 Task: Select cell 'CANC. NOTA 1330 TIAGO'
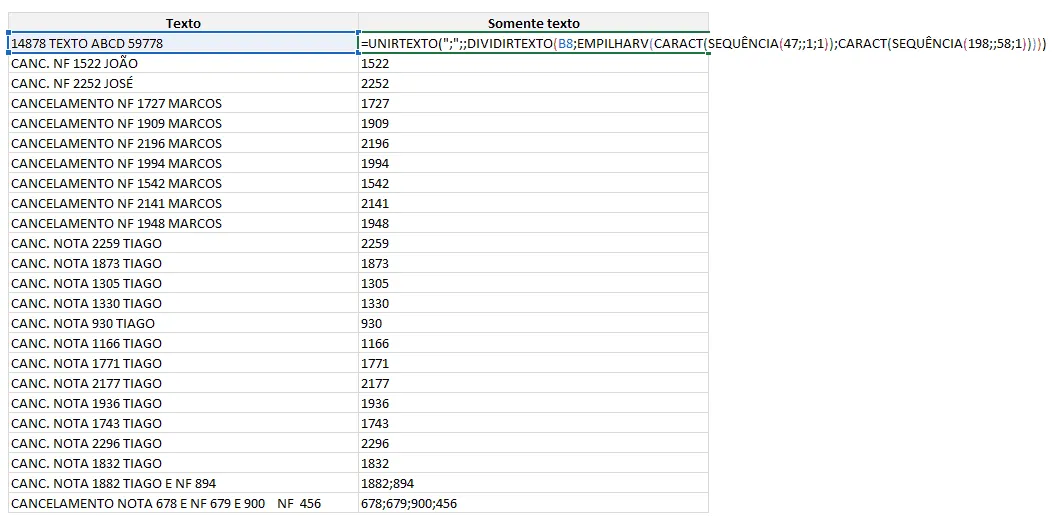(183, 303)
